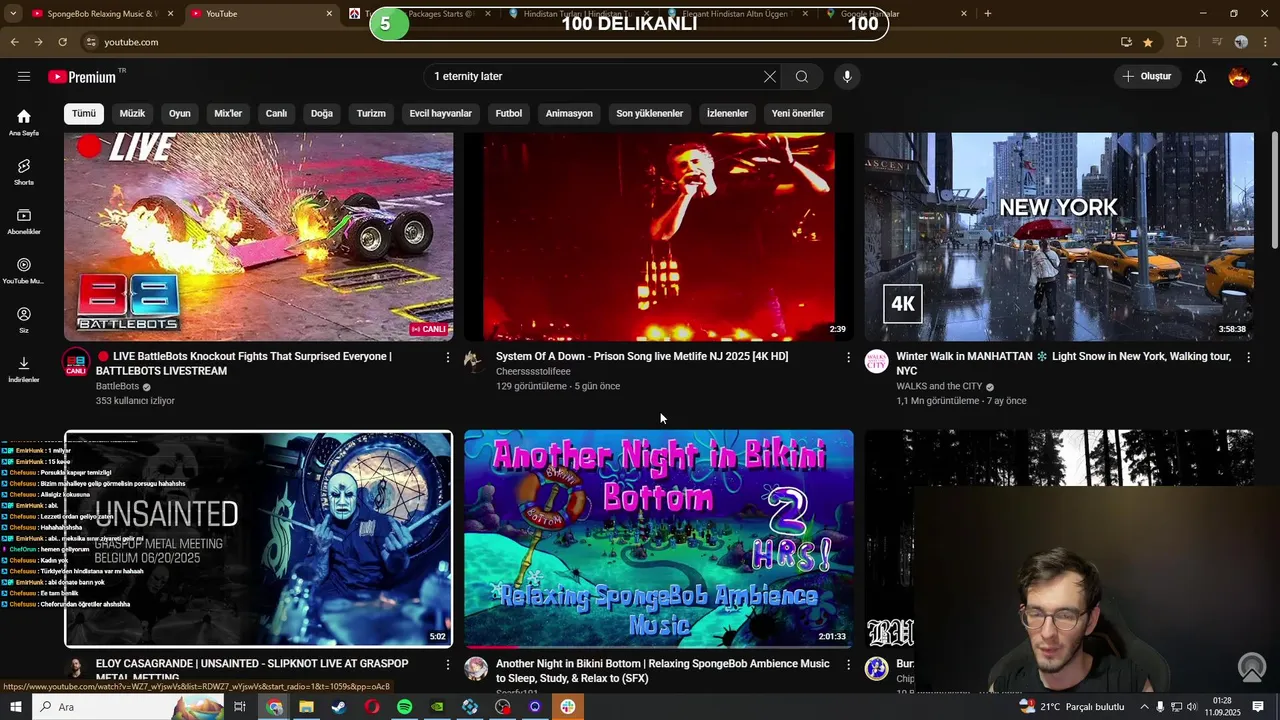Open System Of A Down Prison Song title
1280x720 pixels.
click(642, 357)
